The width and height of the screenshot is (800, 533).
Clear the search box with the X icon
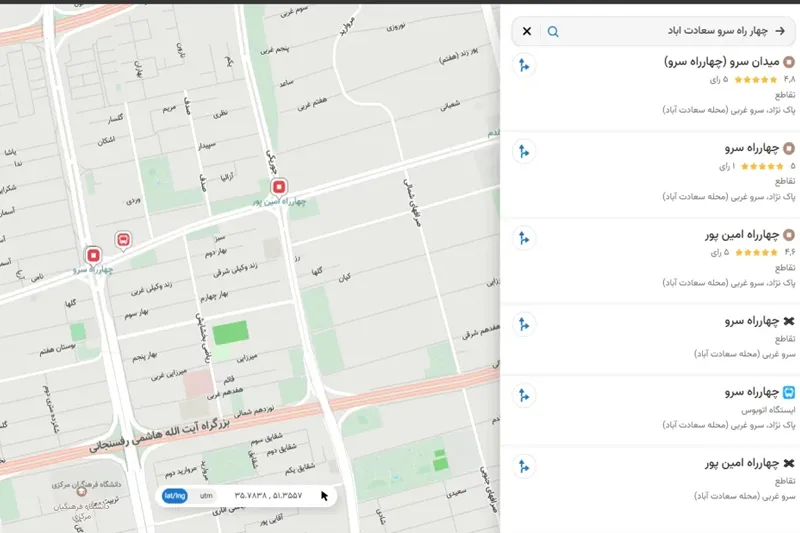[527, 31]
